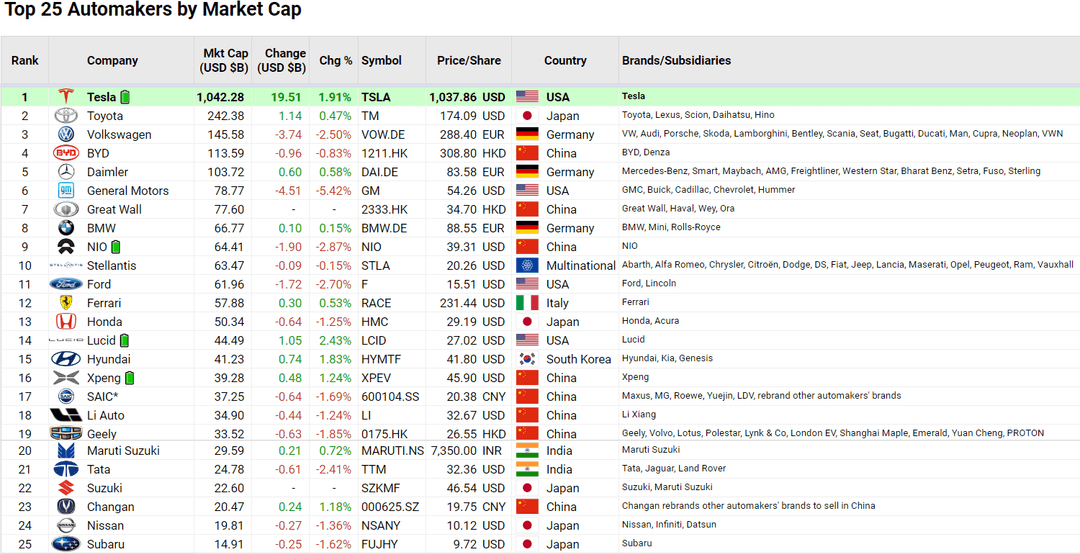Sort by the Chg % column header
The height and width of the screenshot is (554, 1080).
pyautogui.click(x=335, y=61)
